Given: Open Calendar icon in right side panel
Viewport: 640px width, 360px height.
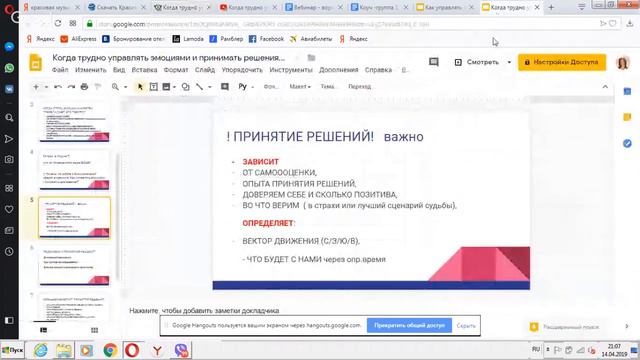Looking at the screenshot, I should point(627,92).
